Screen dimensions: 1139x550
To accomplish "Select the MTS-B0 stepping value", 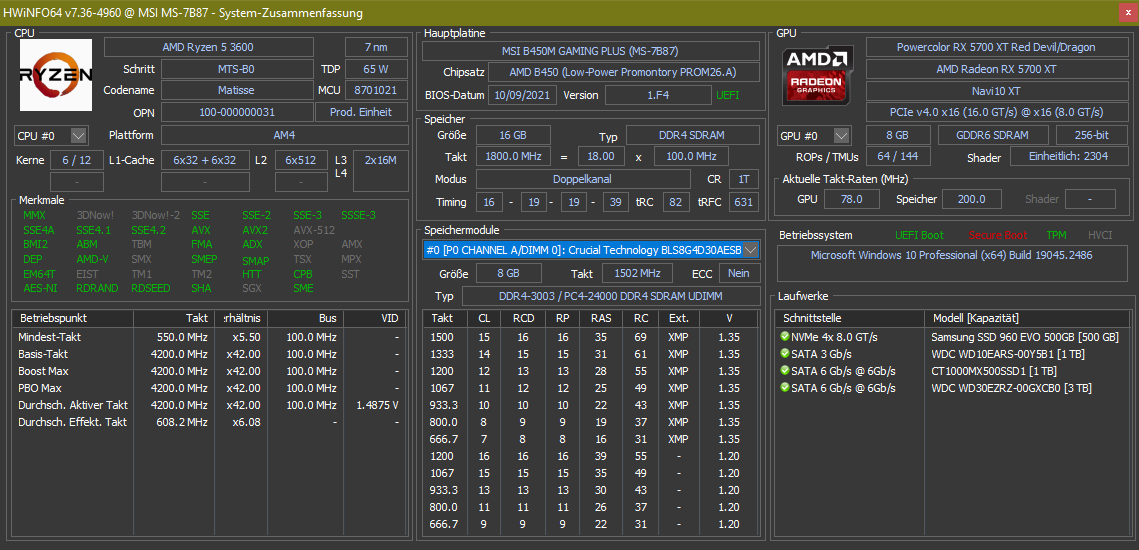I will [237, 69].
